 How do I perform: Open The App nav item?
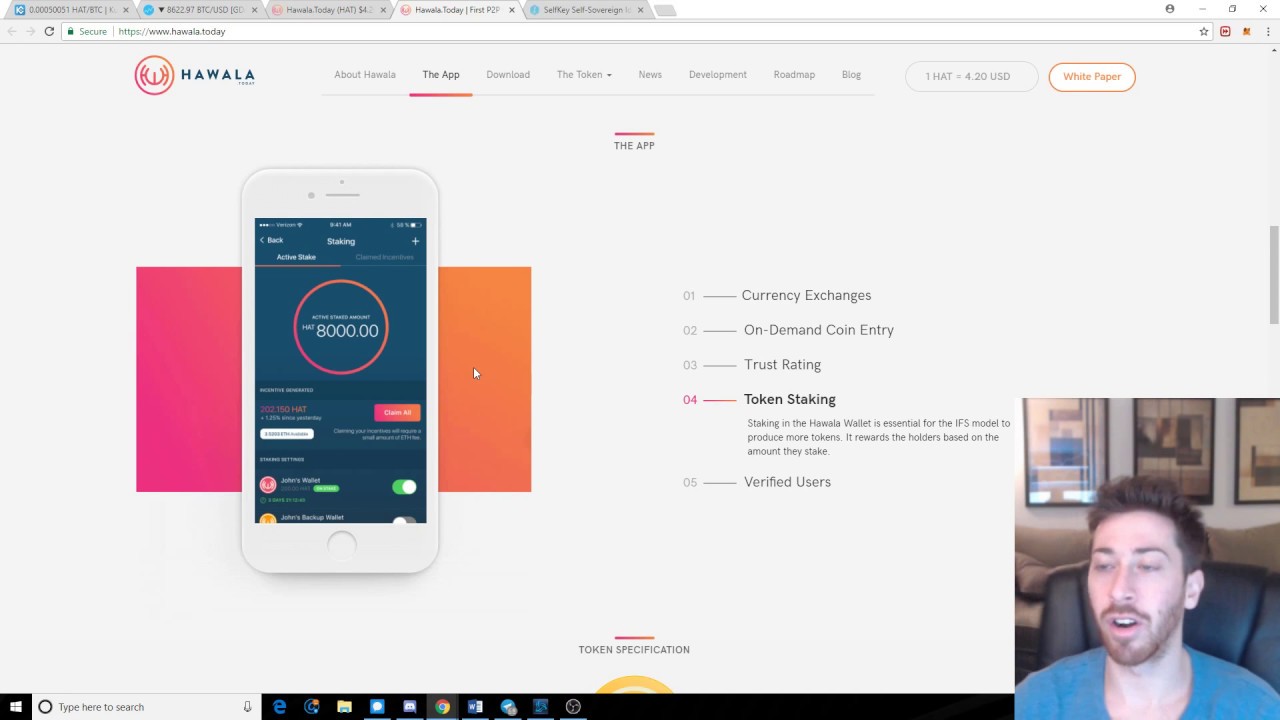pos(441,75)
